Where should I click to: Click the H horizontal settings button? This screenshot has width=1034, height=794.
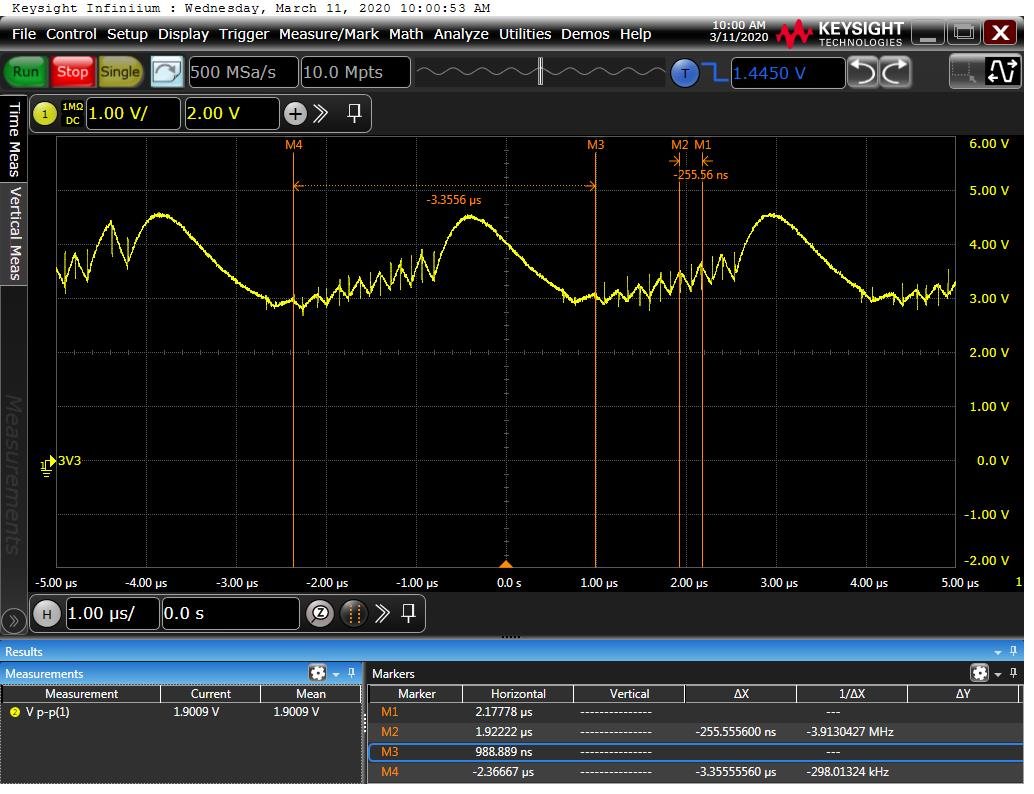pos(47,615)
